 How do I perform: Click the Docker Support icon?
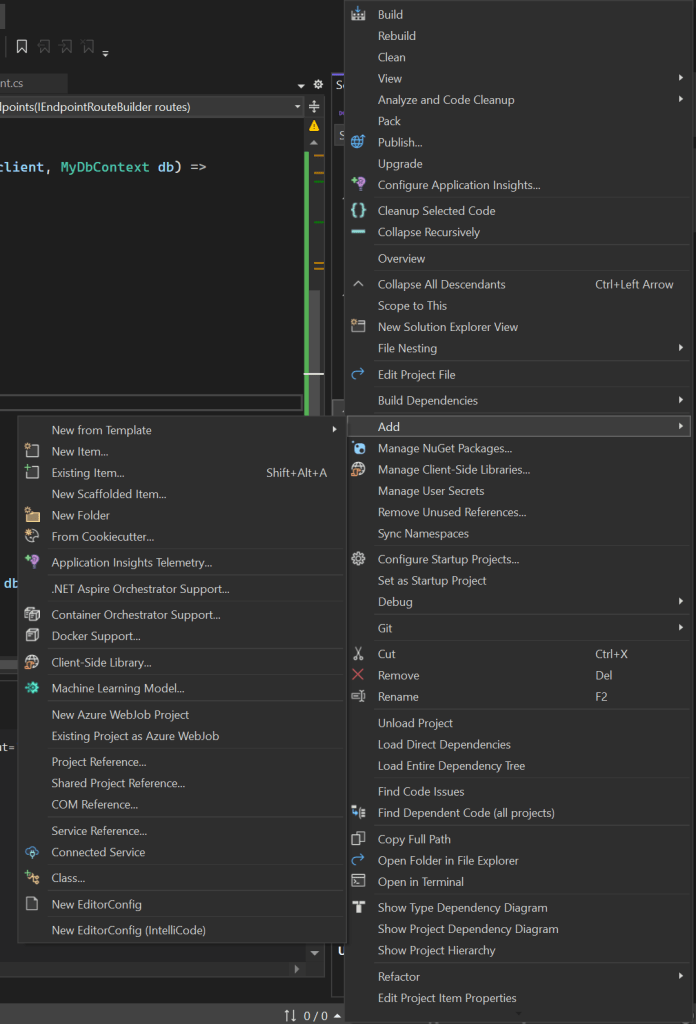pos(32,635)
